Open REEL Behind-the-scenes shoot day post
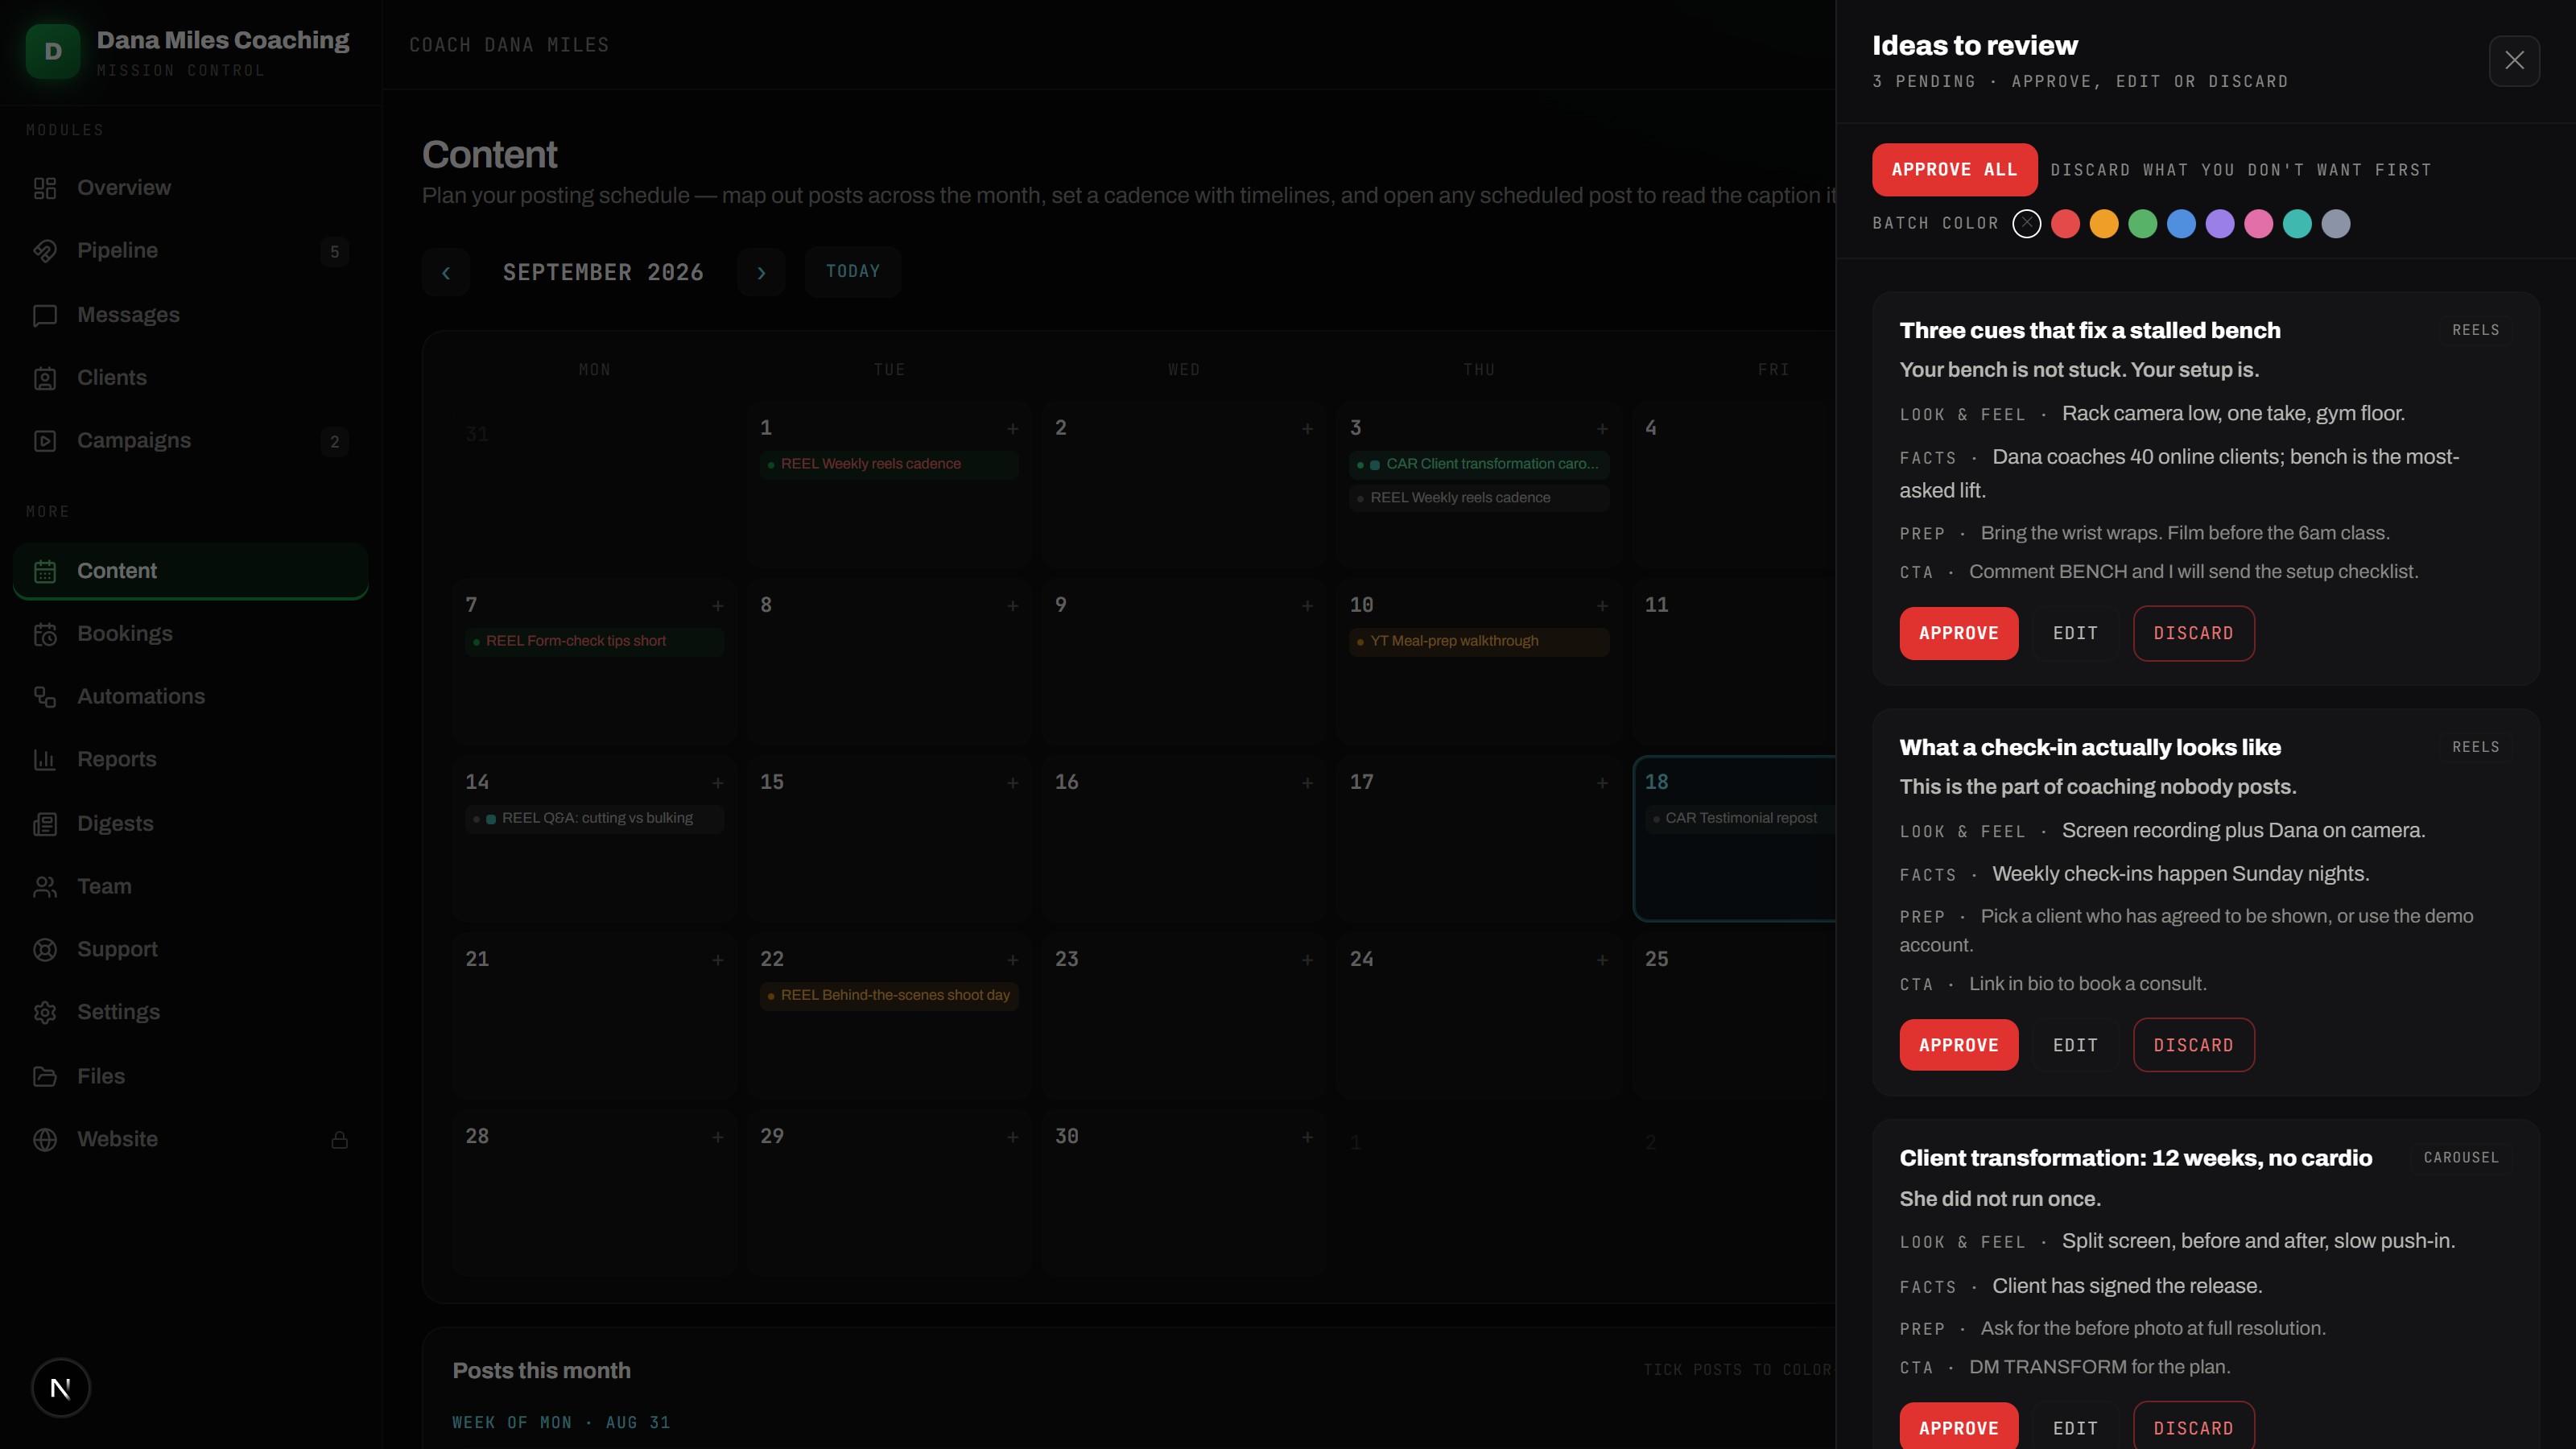The height and width of the screenshot is (1449, 2576). [x=889, y=995]
